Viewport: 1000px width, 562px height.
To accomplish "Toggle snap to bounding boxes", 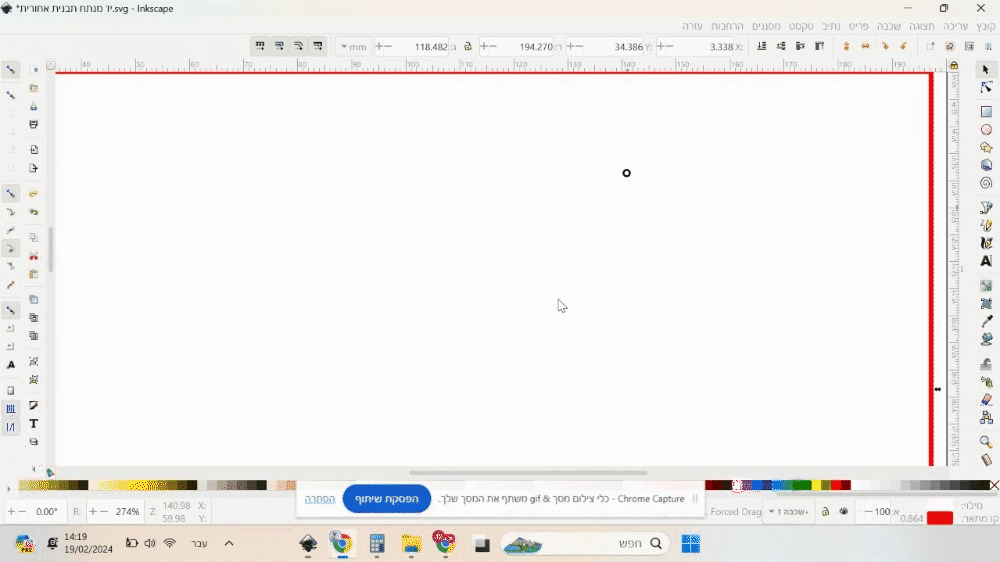I will tap(11, 95).
